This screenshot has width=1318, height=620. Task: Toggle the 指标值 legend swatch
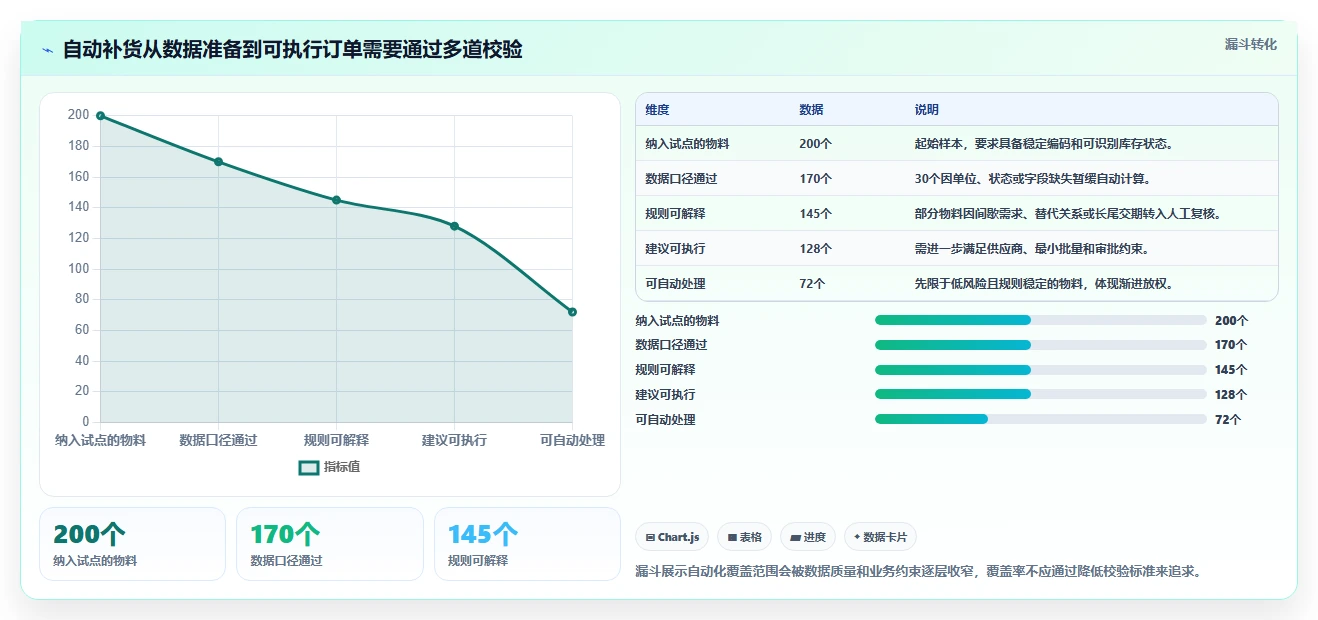point(309,467)
